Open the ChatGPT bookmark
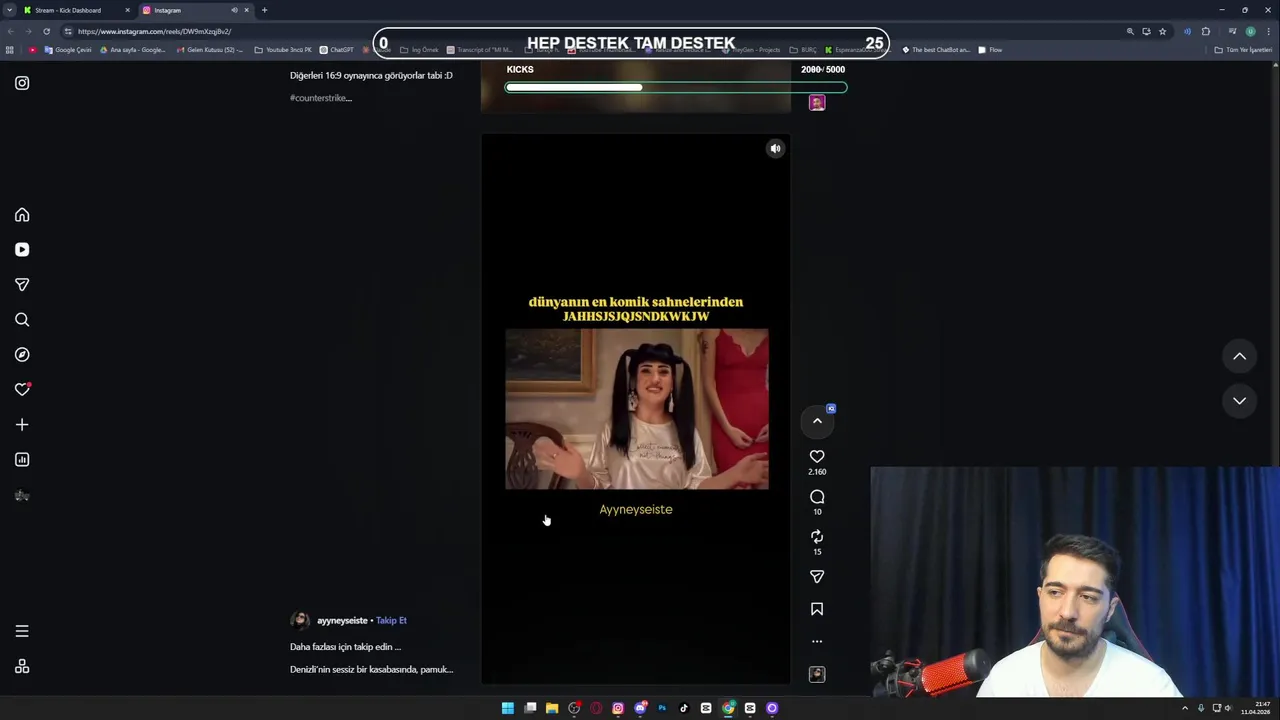Image resolution: width=1280 pixels, height=720 pixels. click(337, 50)
